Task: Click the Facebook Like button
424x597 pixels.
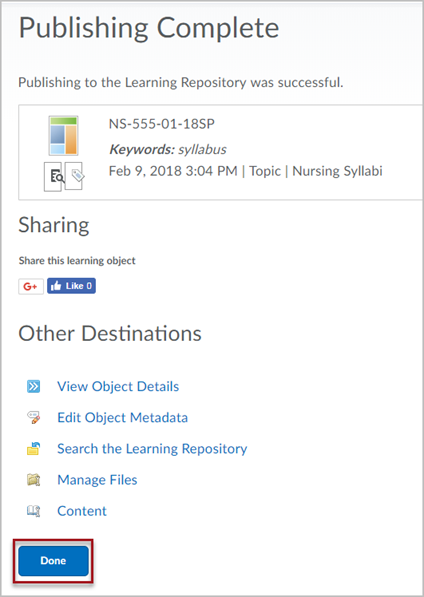Action: (x=72, y=286)
